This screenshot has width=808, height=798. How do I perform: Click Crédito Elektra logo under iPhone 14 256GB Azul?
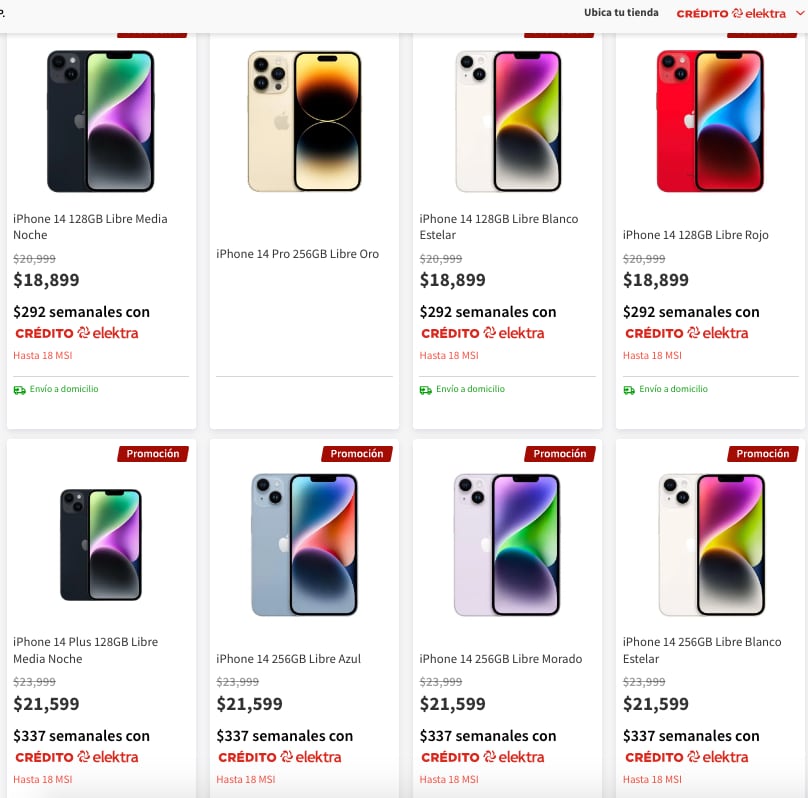pos(279,757)
